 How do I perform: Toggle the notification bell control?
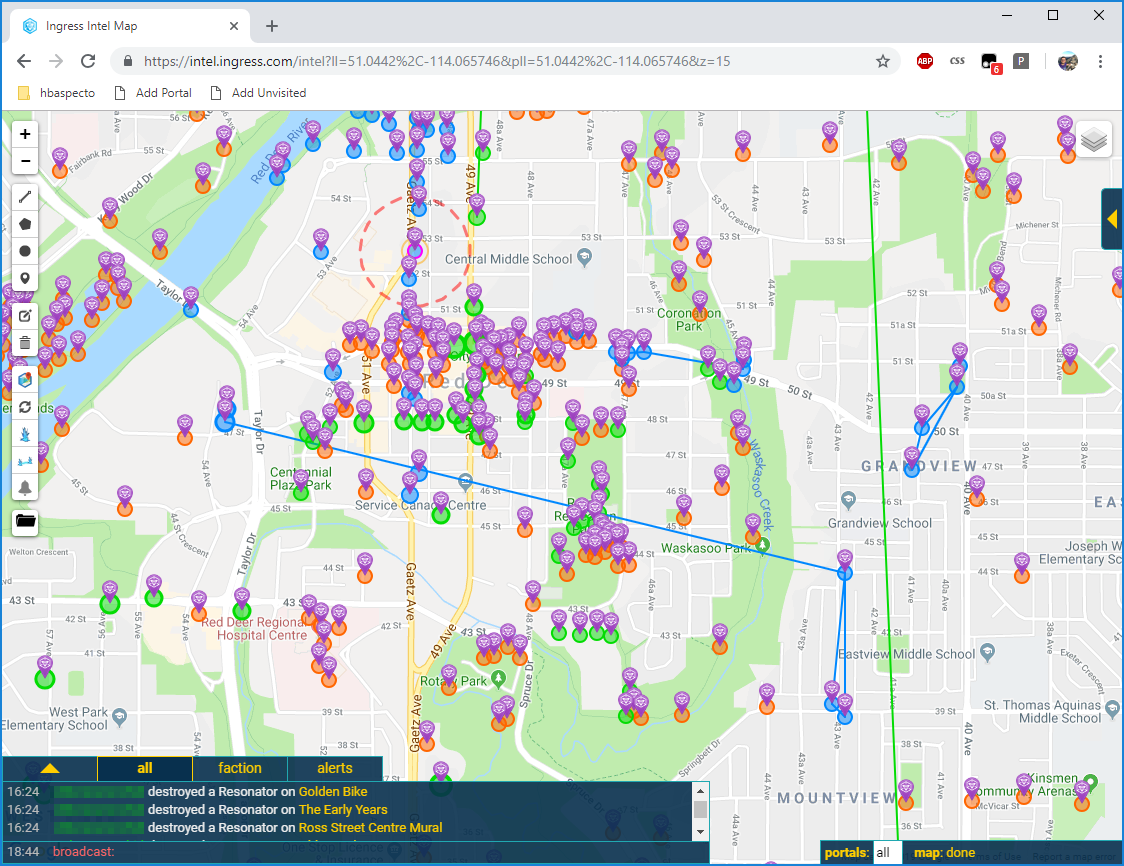[25, 488]
